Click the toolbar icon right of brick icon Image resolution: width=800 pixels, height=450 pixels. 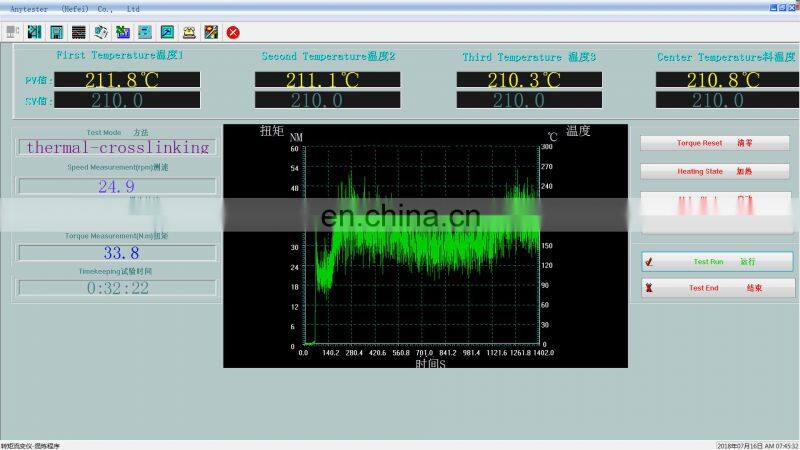(x=100, y=32)
